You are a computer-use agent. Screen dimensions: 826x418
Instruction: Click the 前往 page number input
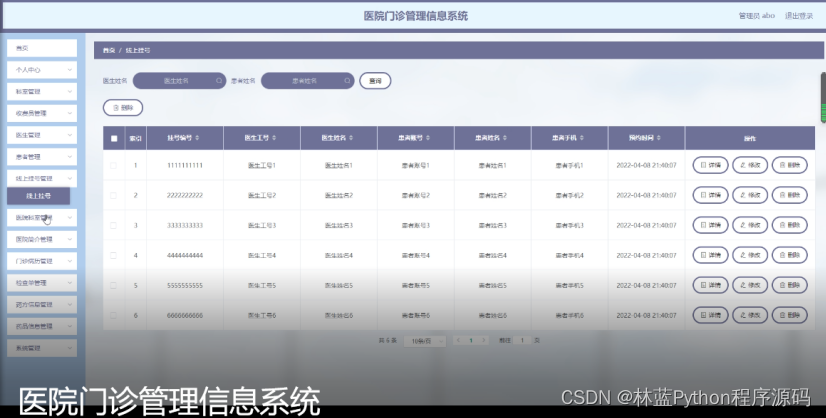click(x=522, y=341)
